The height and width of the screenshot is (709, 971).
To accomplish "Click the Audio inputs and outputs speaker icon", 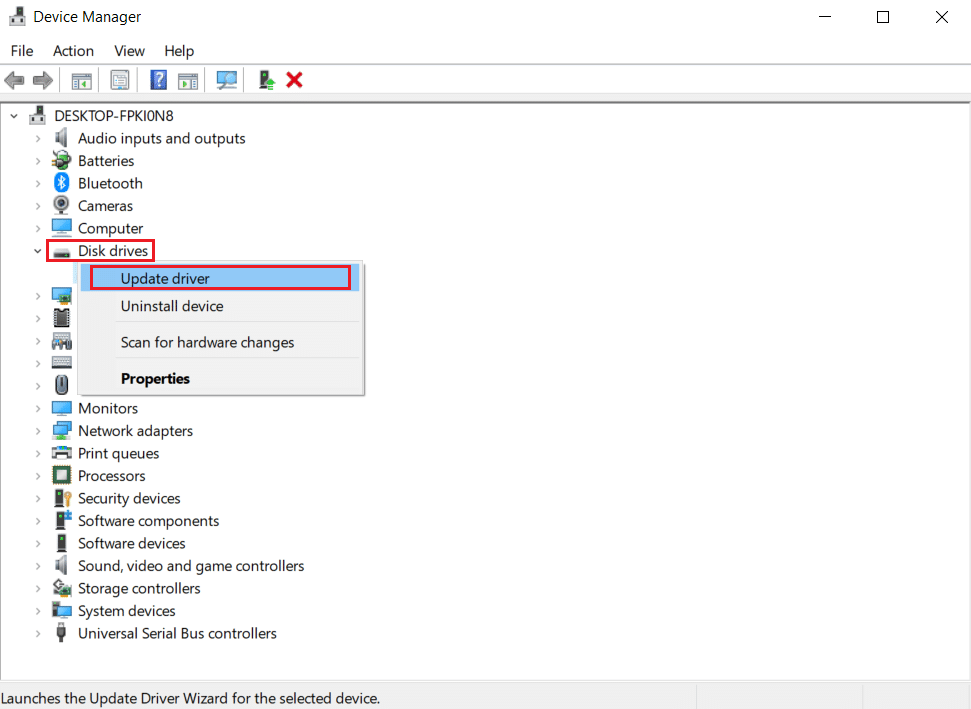I will [x=61, y=137].
